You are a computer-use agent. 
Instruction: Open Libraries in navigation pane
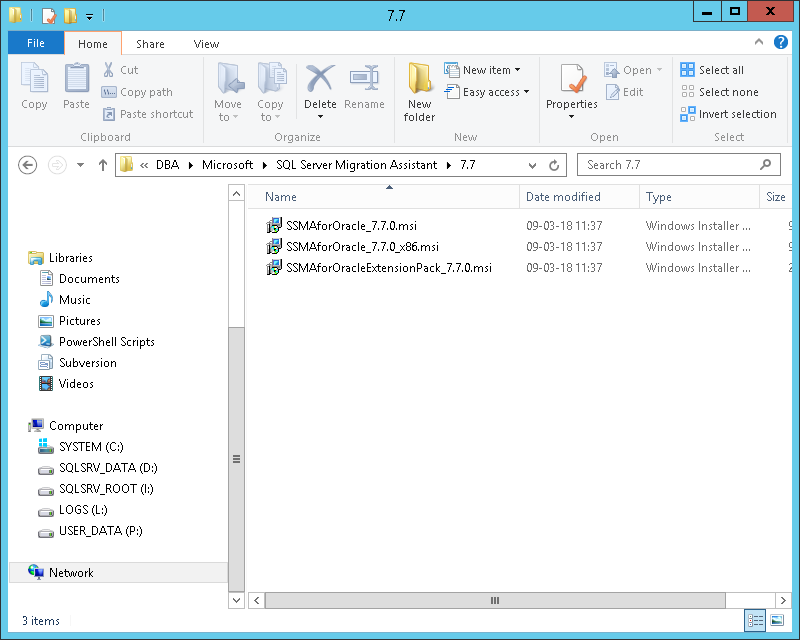pyautogui.click(x=70, y=258)
